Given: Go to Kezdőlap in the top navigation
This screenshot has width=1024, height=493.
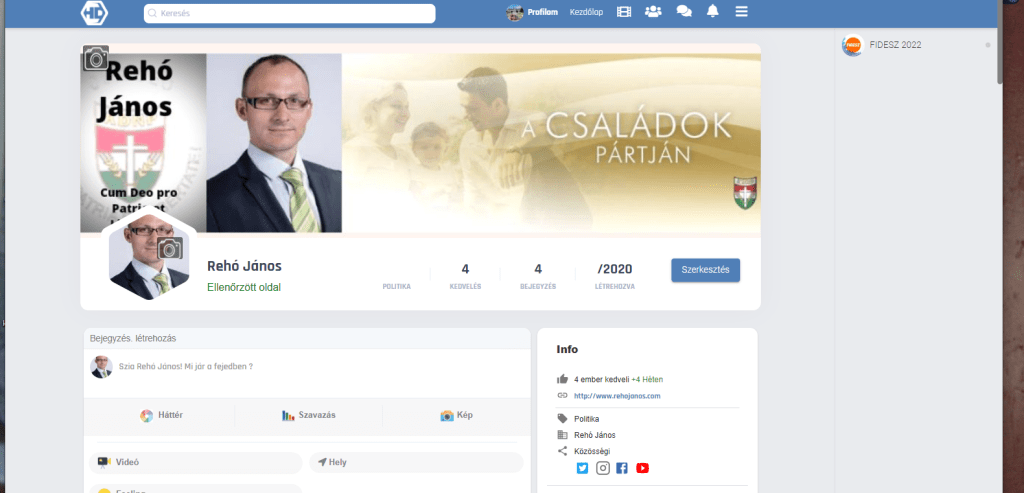Looking at the screenshot, I should [586, 13].
